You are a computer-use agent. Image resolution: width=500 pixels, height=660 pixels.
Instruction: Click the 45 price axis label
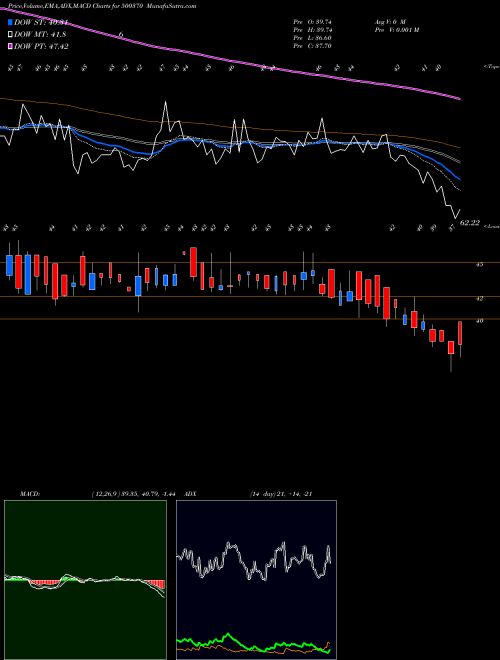pos(479,265)
